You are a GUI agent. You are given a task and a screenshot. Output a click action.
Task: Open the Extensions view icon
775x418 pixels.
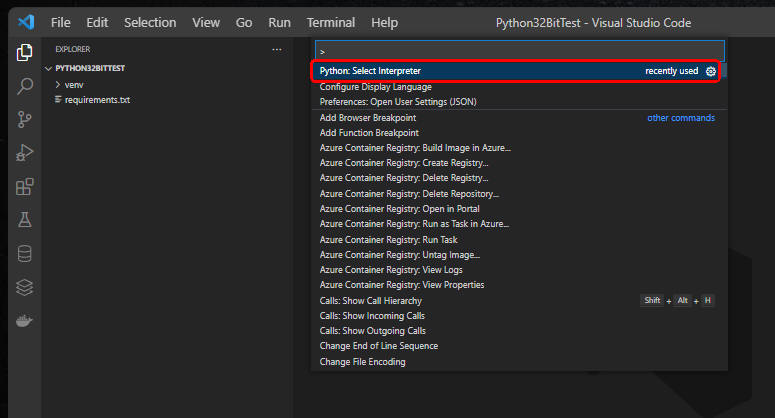[x=24, y=187]
